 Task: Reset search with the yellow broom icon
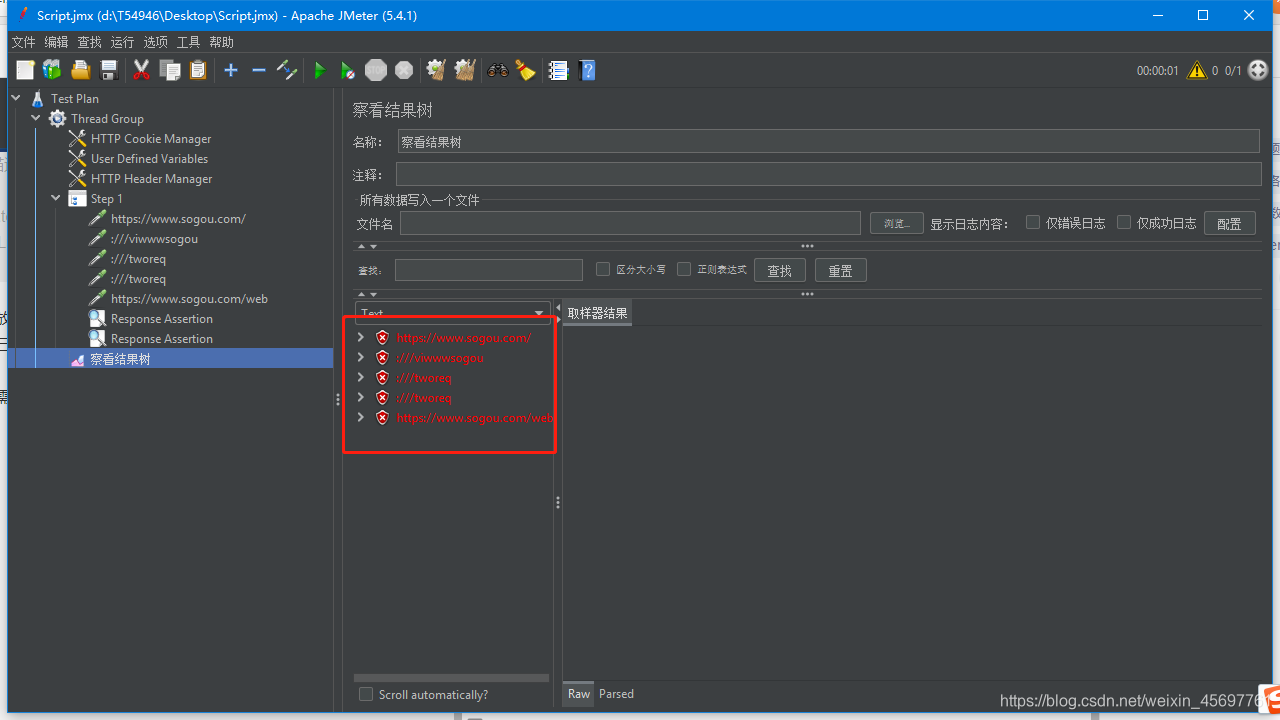click(525, 70)
